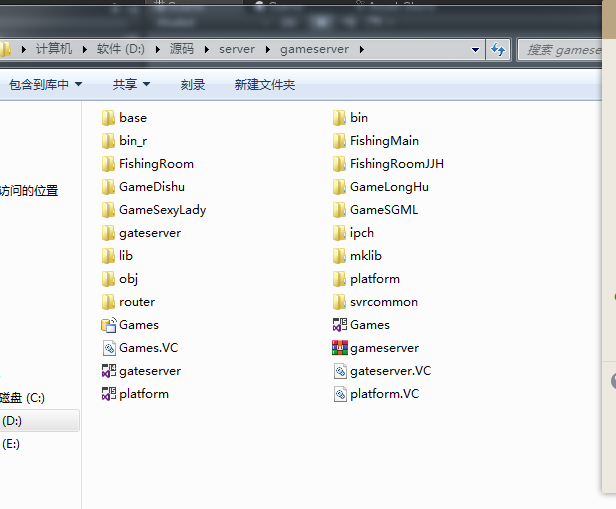The image size is (616, 509).
Task: Open the GameLongHu folder icon
Action: (x=340, y=187)
